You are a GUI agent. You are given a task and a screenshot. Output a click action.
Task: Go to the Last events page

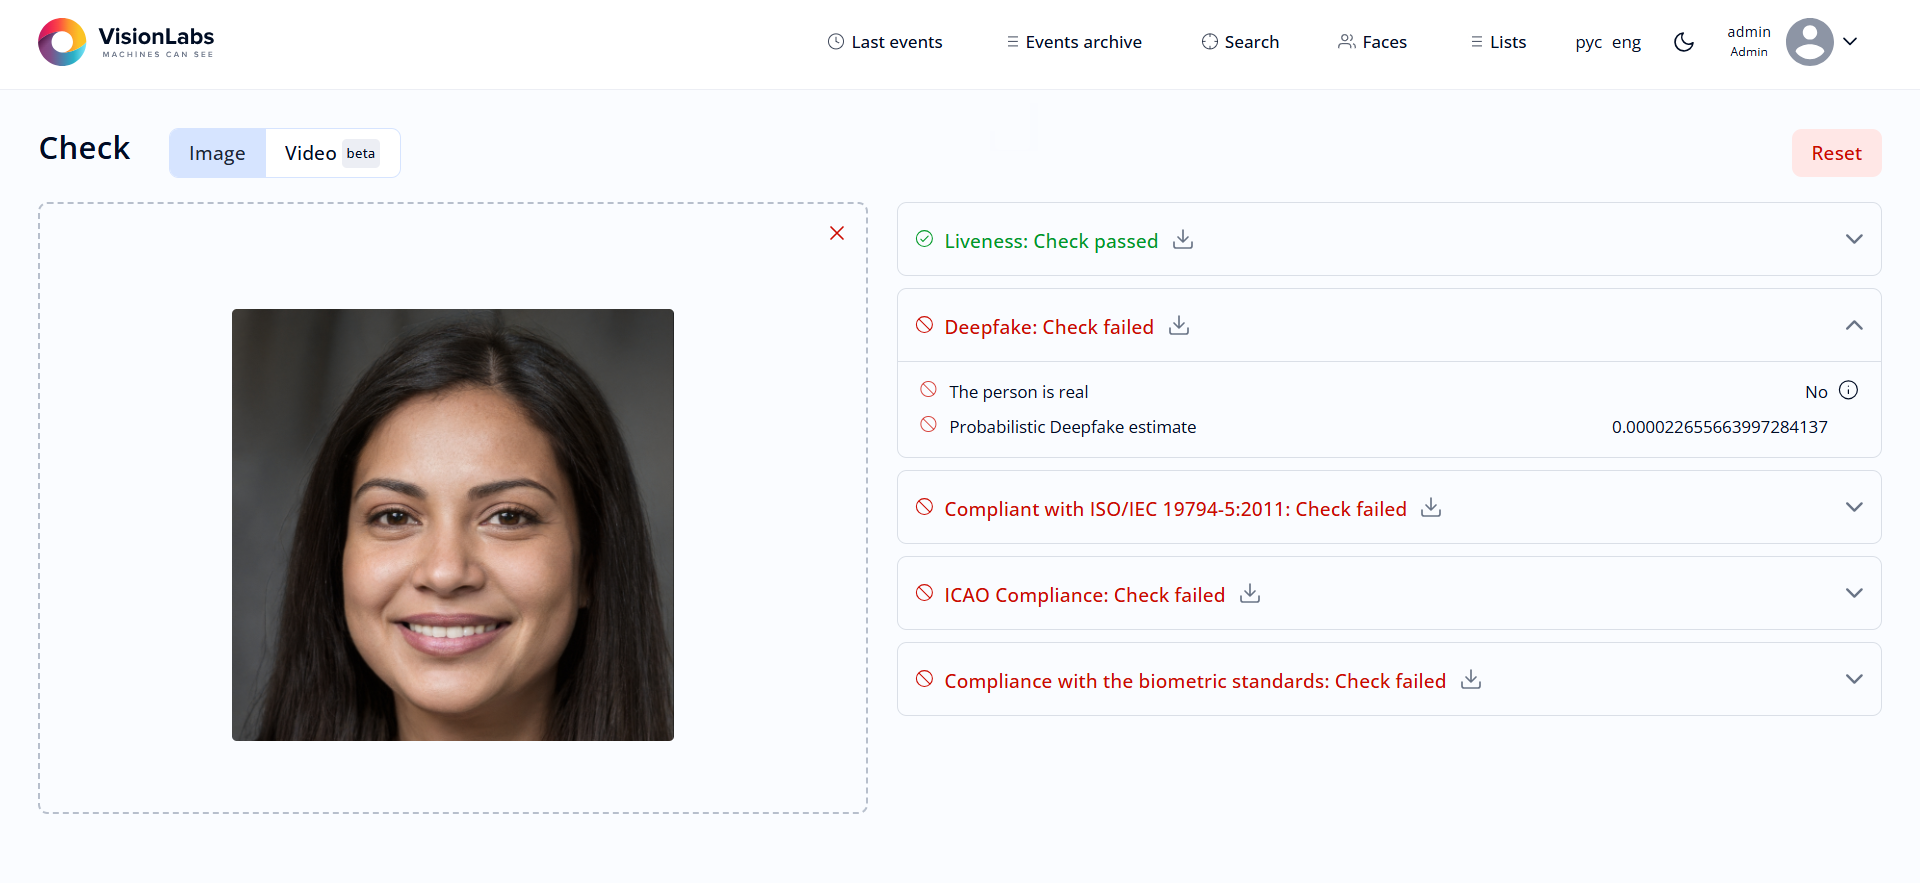pyautogui.click(x=885, y=42)
